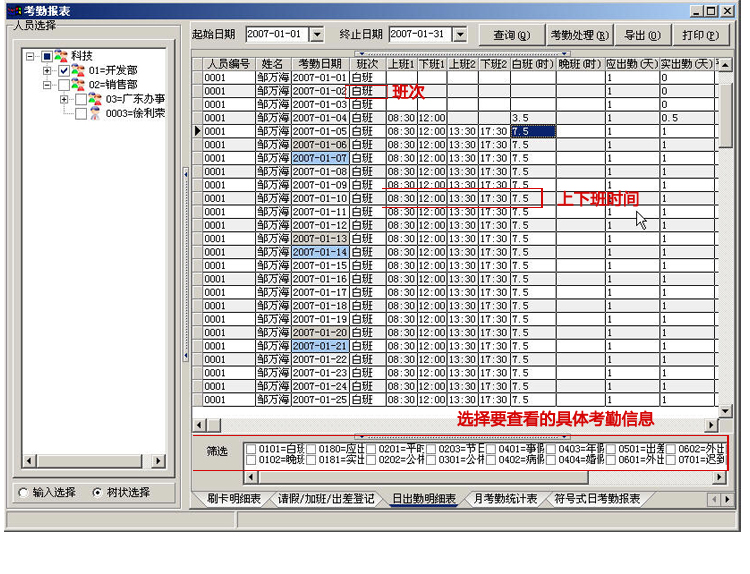The height and width of the screenshot is (574, 750).
Task: Click the 03=广东办事 group icon
Action: pyautogui.click(x=96, y=100)
